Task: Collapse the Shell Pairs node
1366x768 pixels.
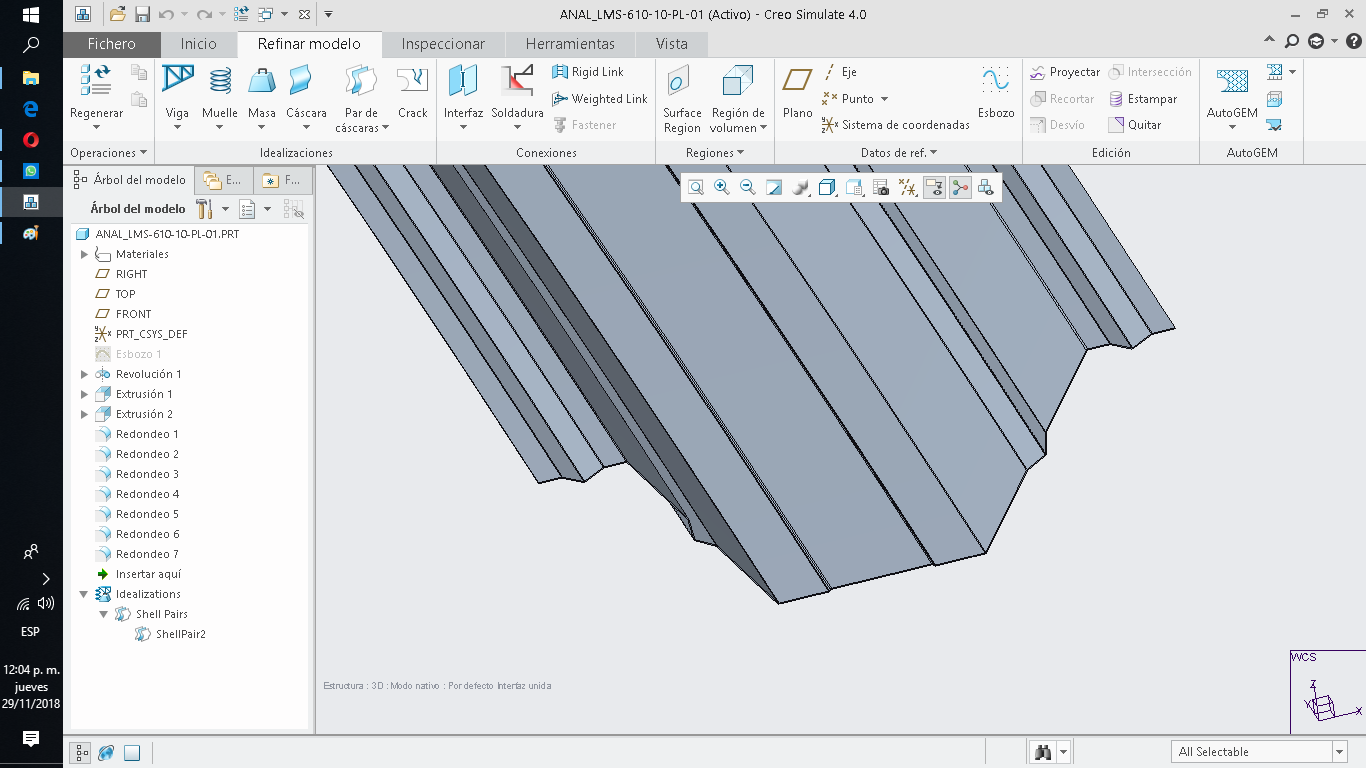Action: tap(104, 614)
